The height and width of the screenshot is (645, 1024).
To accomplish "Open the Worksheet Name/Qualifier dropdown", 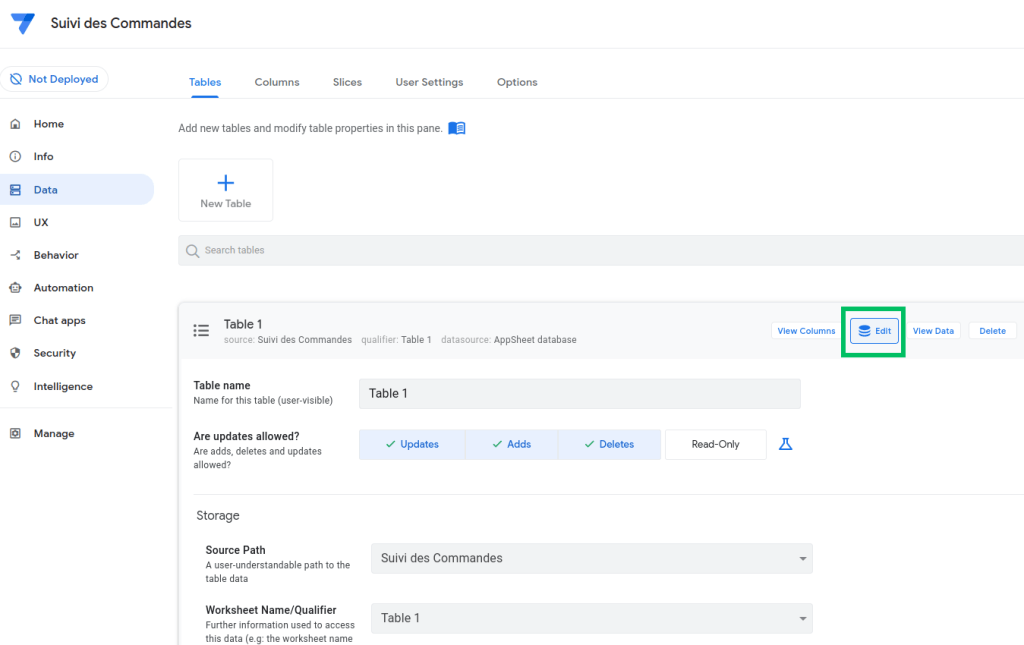I will click(x=592, y=618).
